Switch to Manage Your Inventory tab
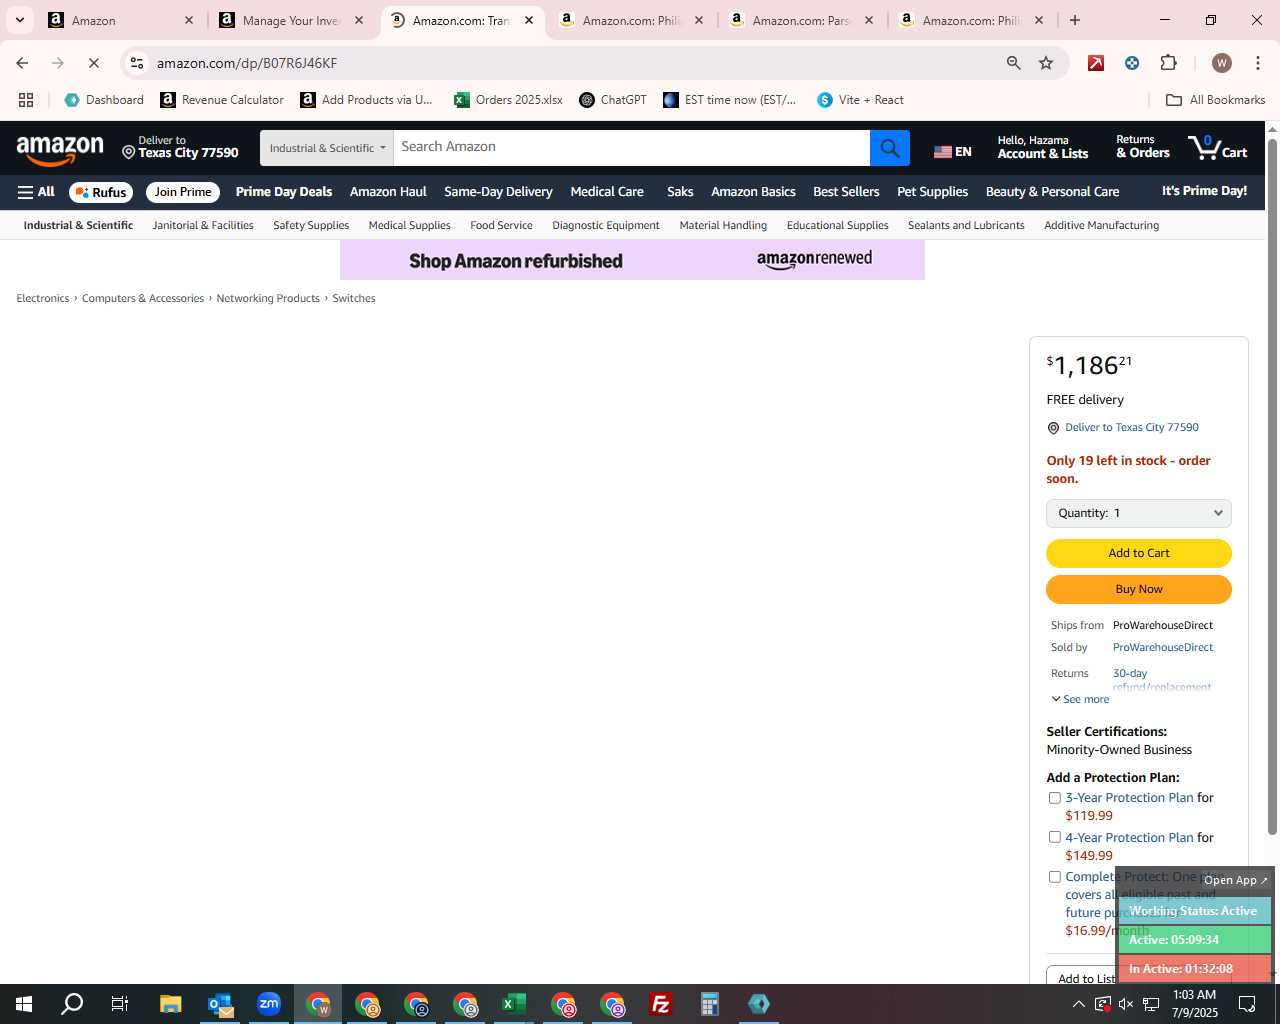The image size is (1280, 1024). tap(290, 20)
